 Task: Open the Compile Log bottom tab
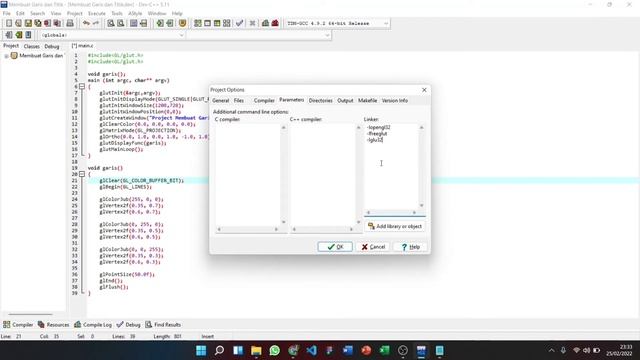[93, 325]
